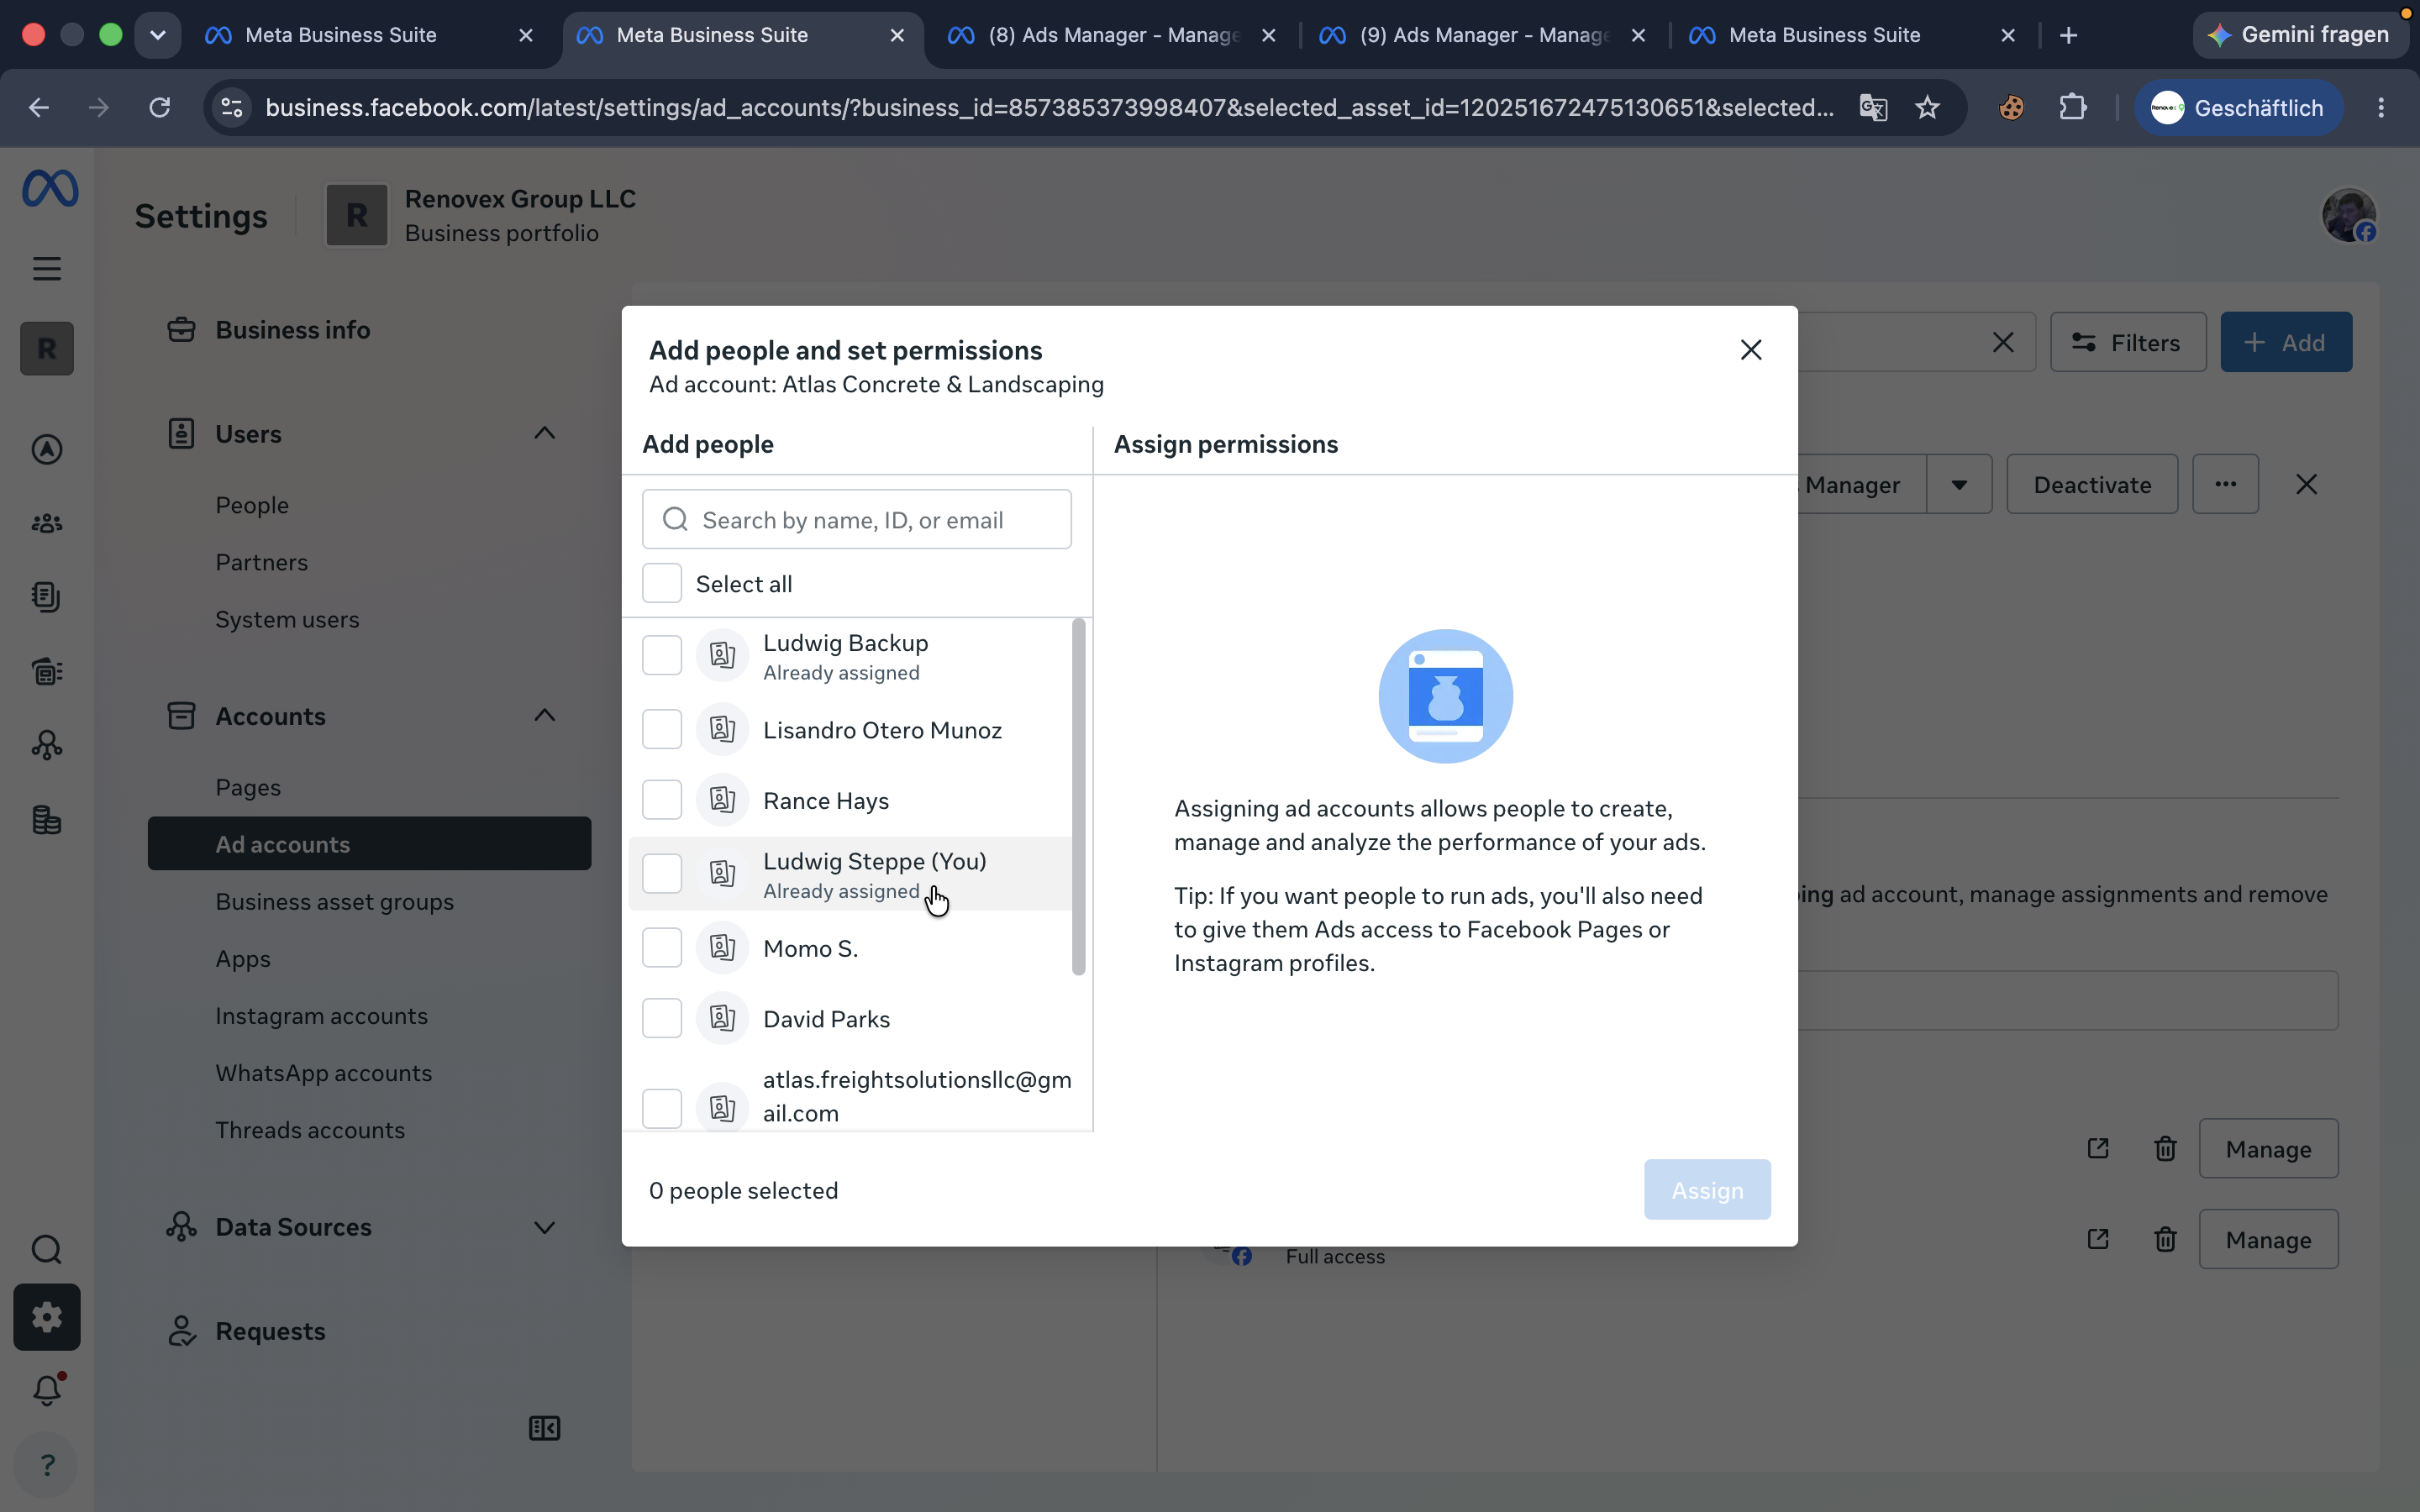Clear the search field X behind dialog
The width and height of the screenshot is (2420, 1512).
pos(2002,343)
